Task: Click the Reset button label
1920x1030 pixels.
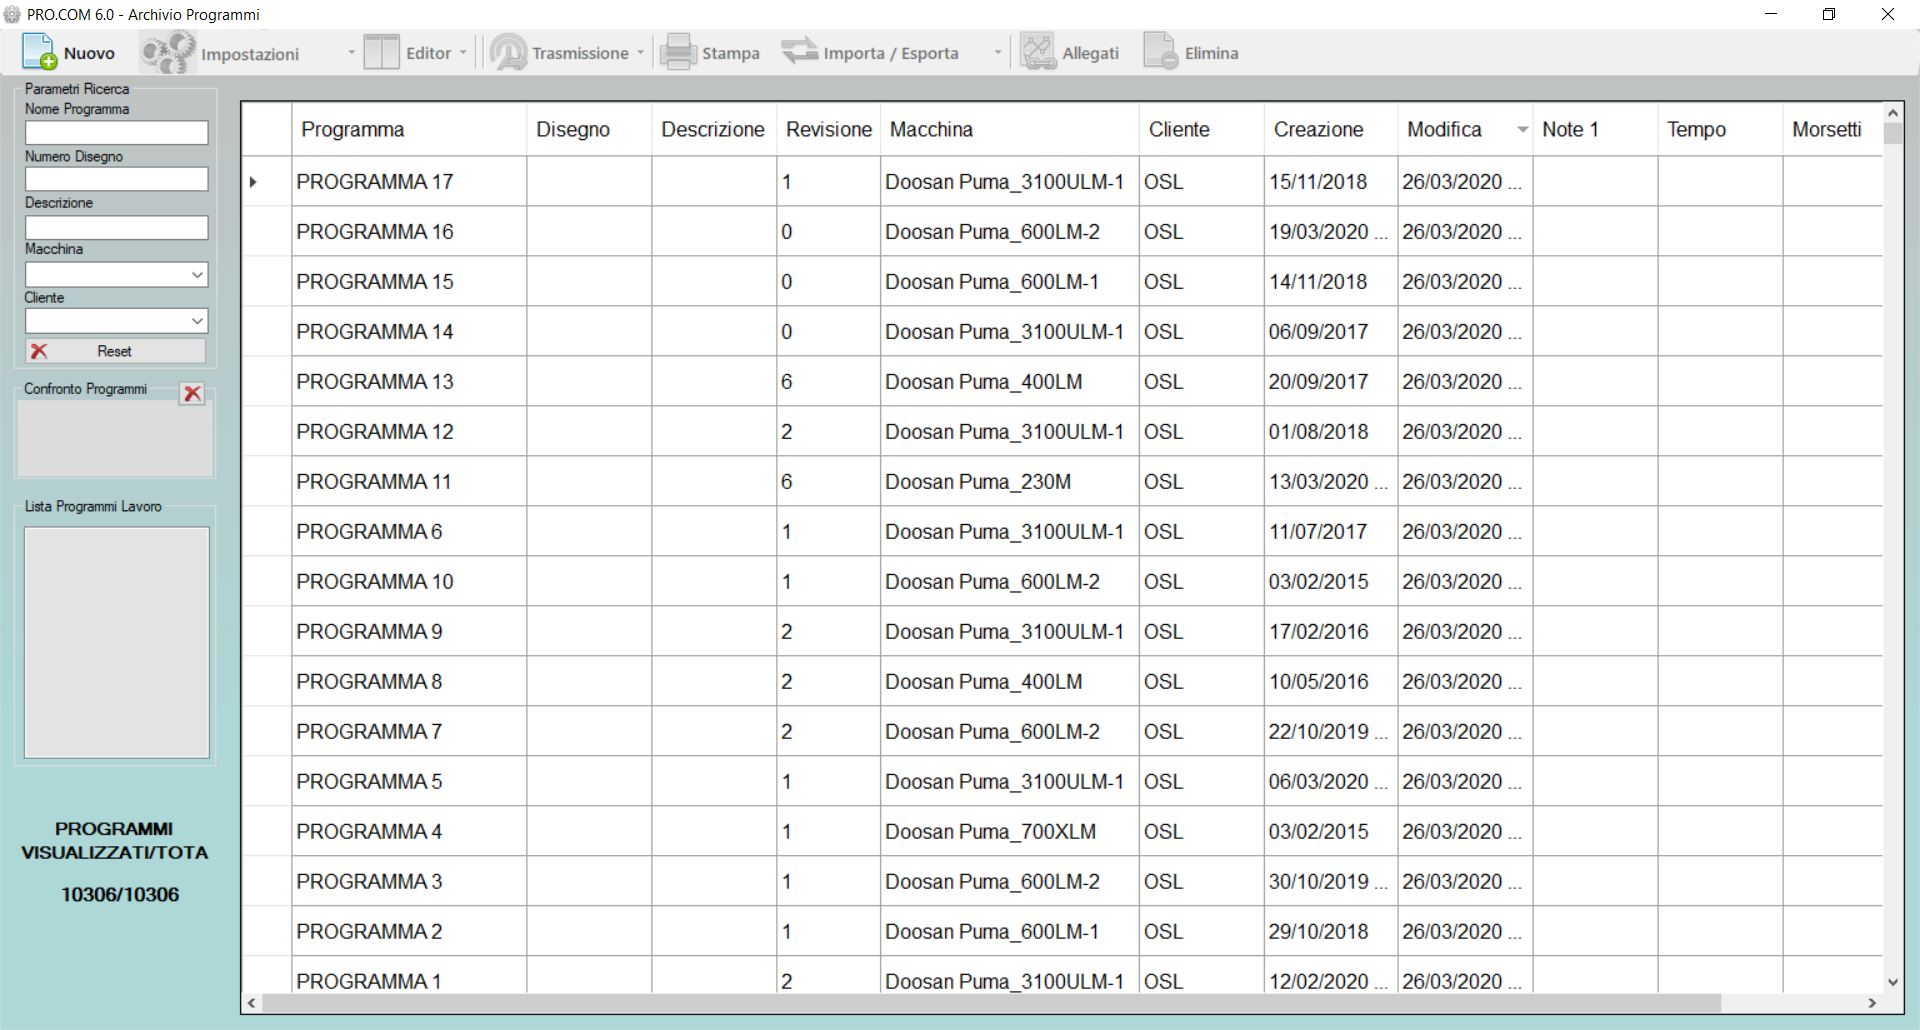Action: click(114, 351)
